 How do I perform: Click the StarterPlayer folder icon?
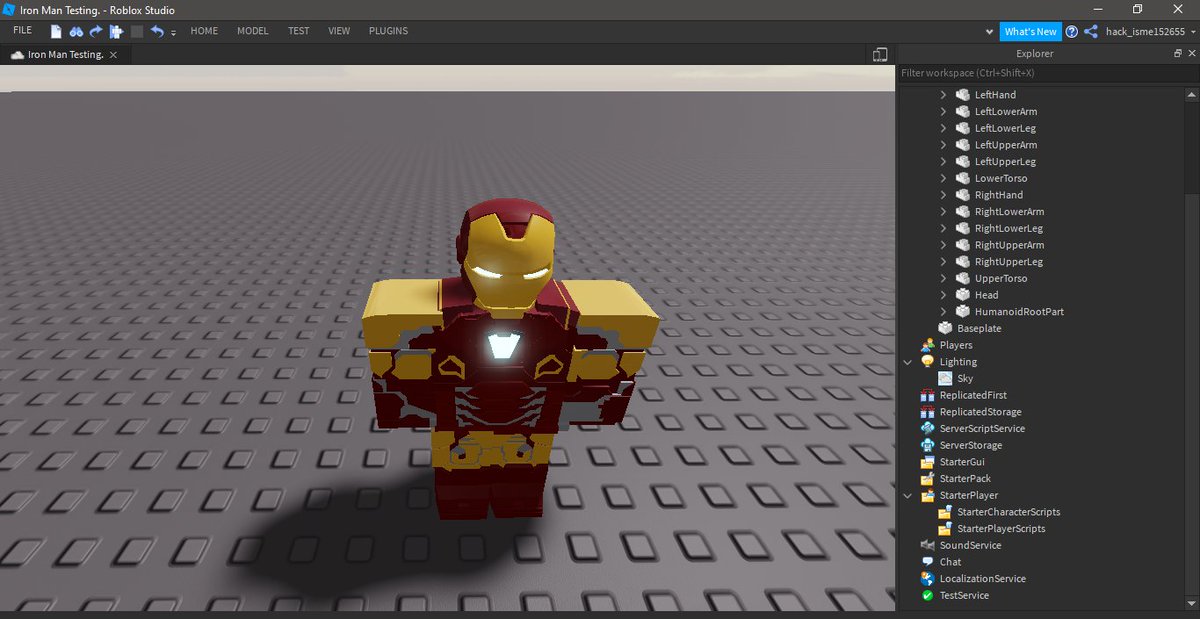(x=927, y=495)
